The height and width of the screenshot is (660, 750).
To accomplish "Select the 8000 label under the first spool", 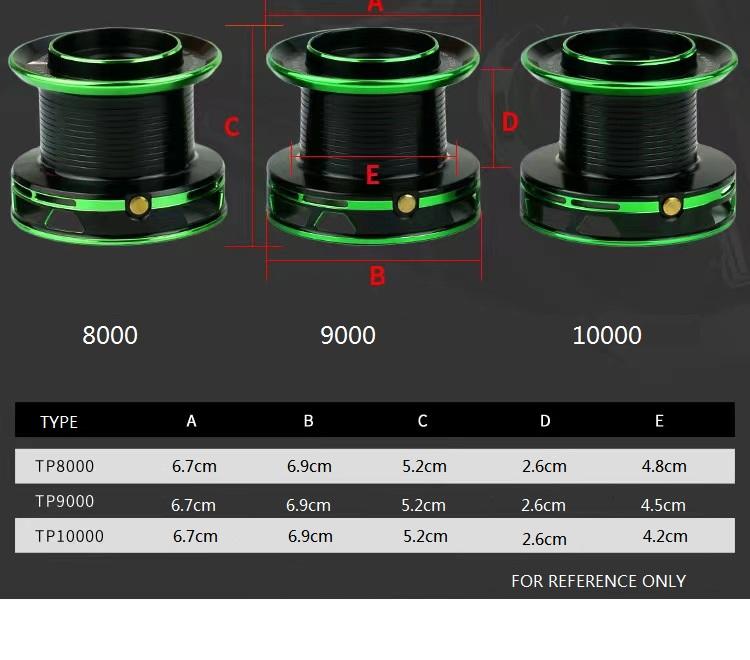I will pos(110,335).
